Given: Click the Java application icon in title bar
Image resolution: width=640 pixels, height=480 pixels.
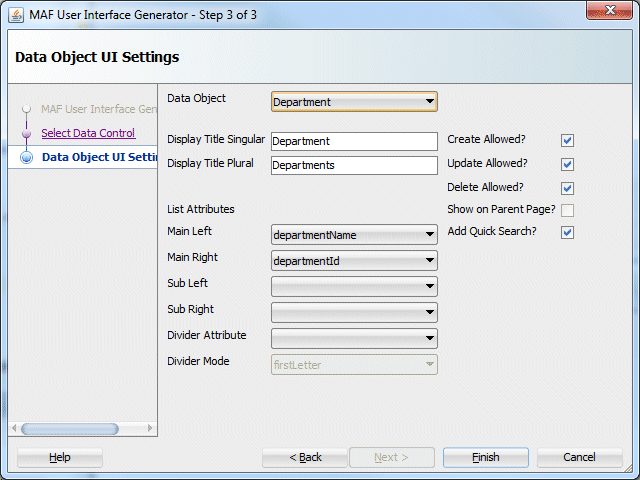Looking at the screenshot, I should (x=16, y=16).
